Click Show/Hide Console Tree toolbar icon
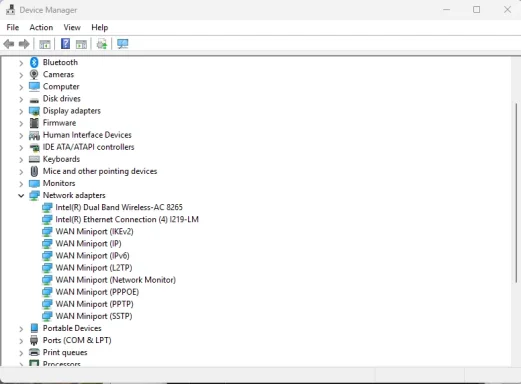521x384 pixels. click(45, 44)
